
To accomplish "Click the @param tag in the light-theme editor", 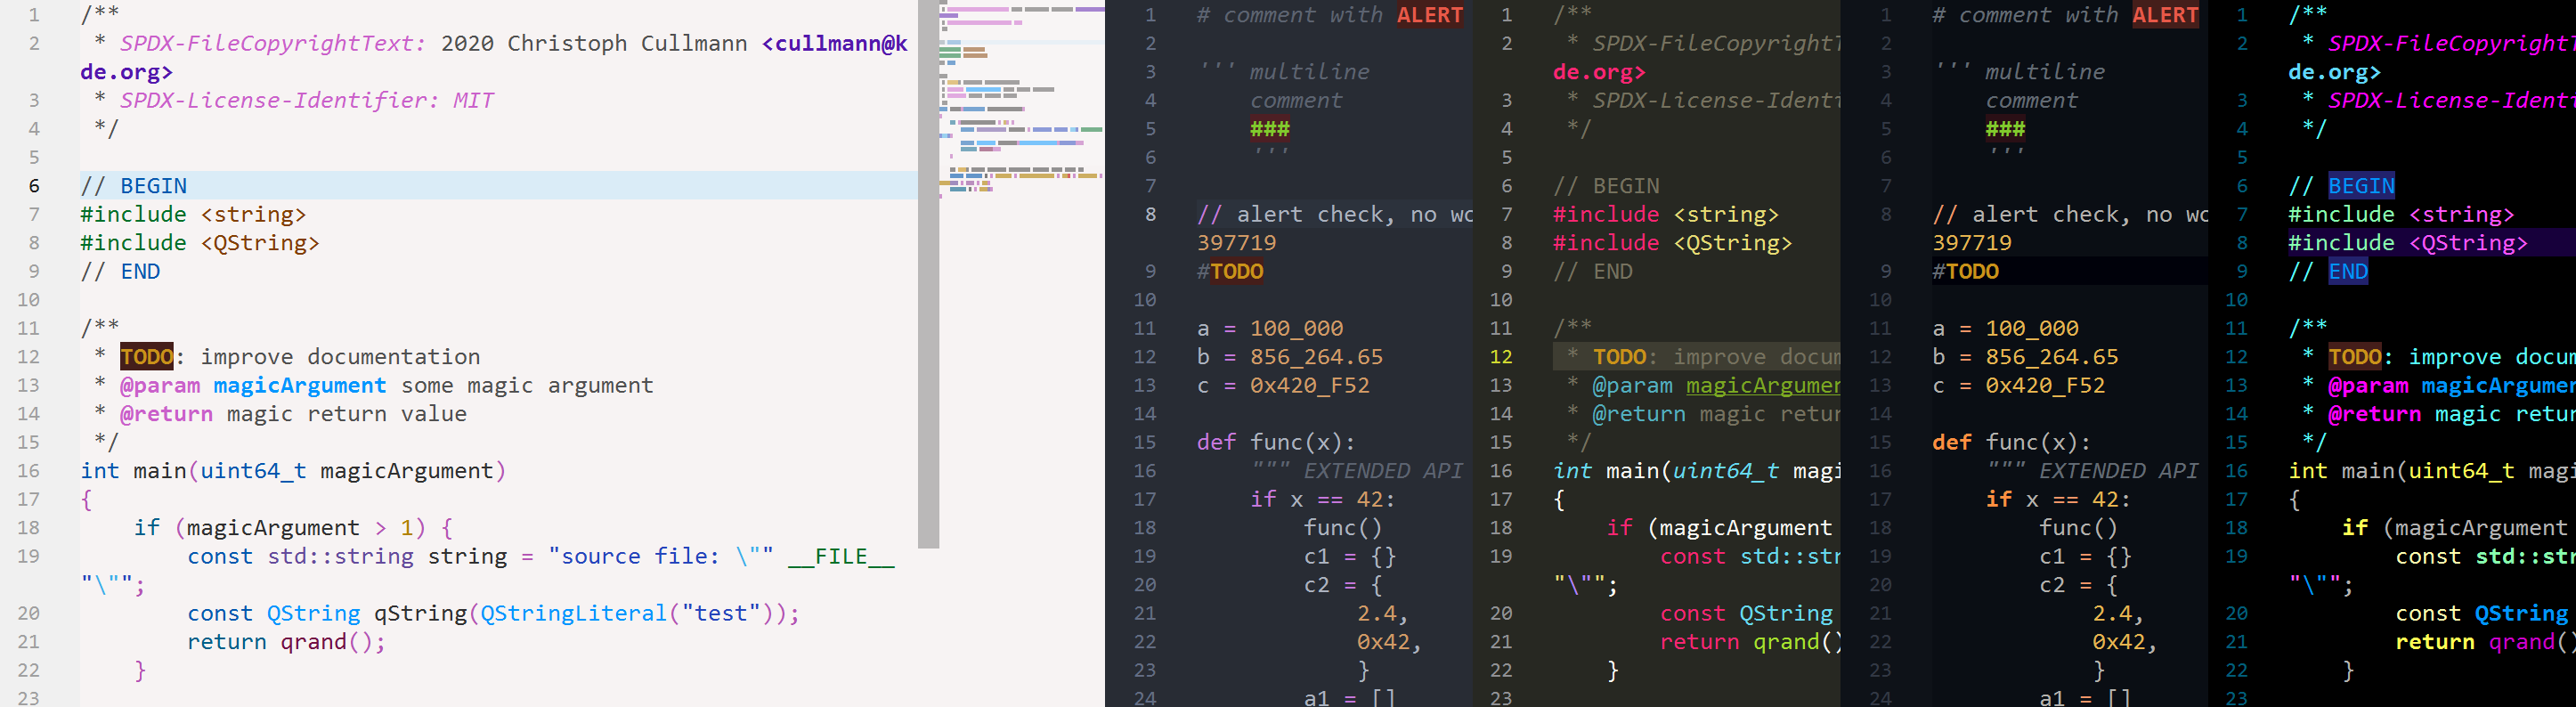I will point(159,386).
